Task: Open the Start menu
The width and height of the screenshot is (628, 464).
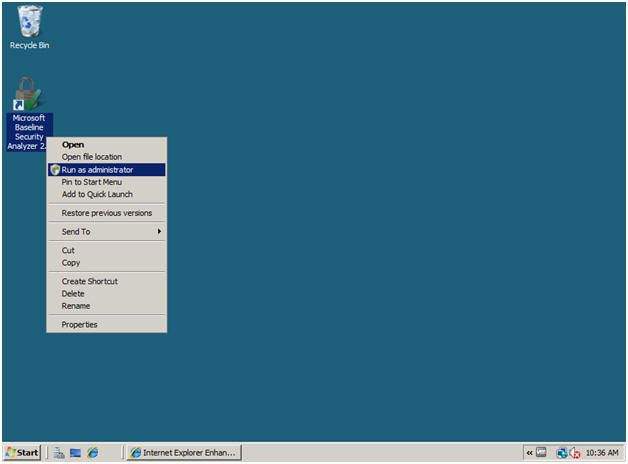Action: [x=22, y=453]
